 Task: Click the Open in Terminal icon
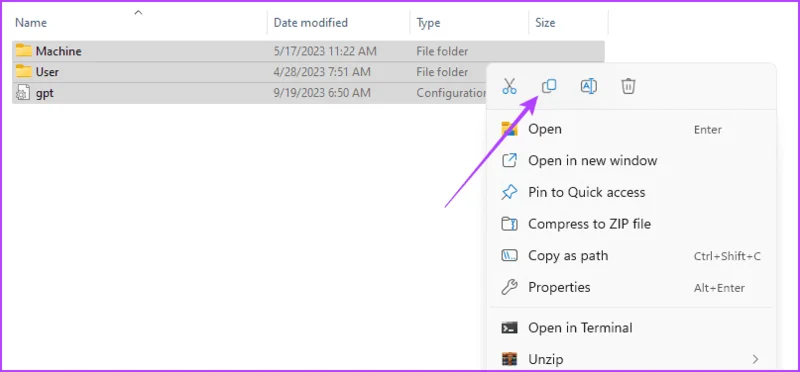click(x=509, y=328)
